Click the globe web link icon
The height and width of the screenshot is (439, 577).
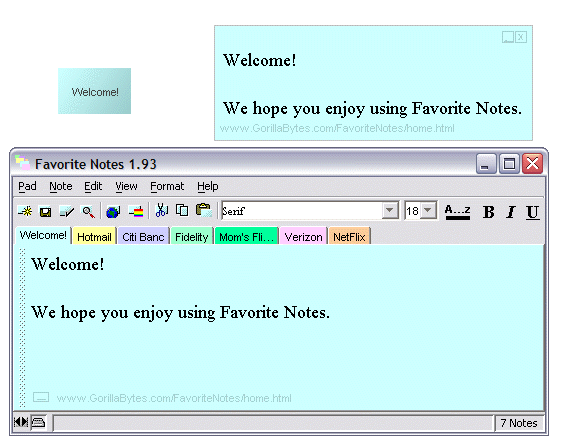point(113,212)
